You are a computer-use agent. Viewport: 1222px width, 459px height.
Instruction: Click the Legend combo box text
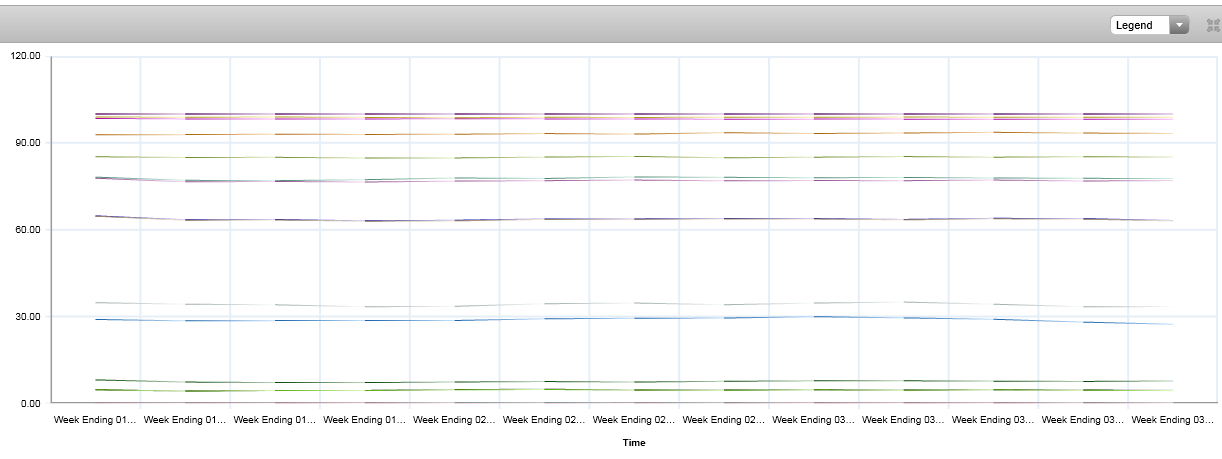(1139, 25)
